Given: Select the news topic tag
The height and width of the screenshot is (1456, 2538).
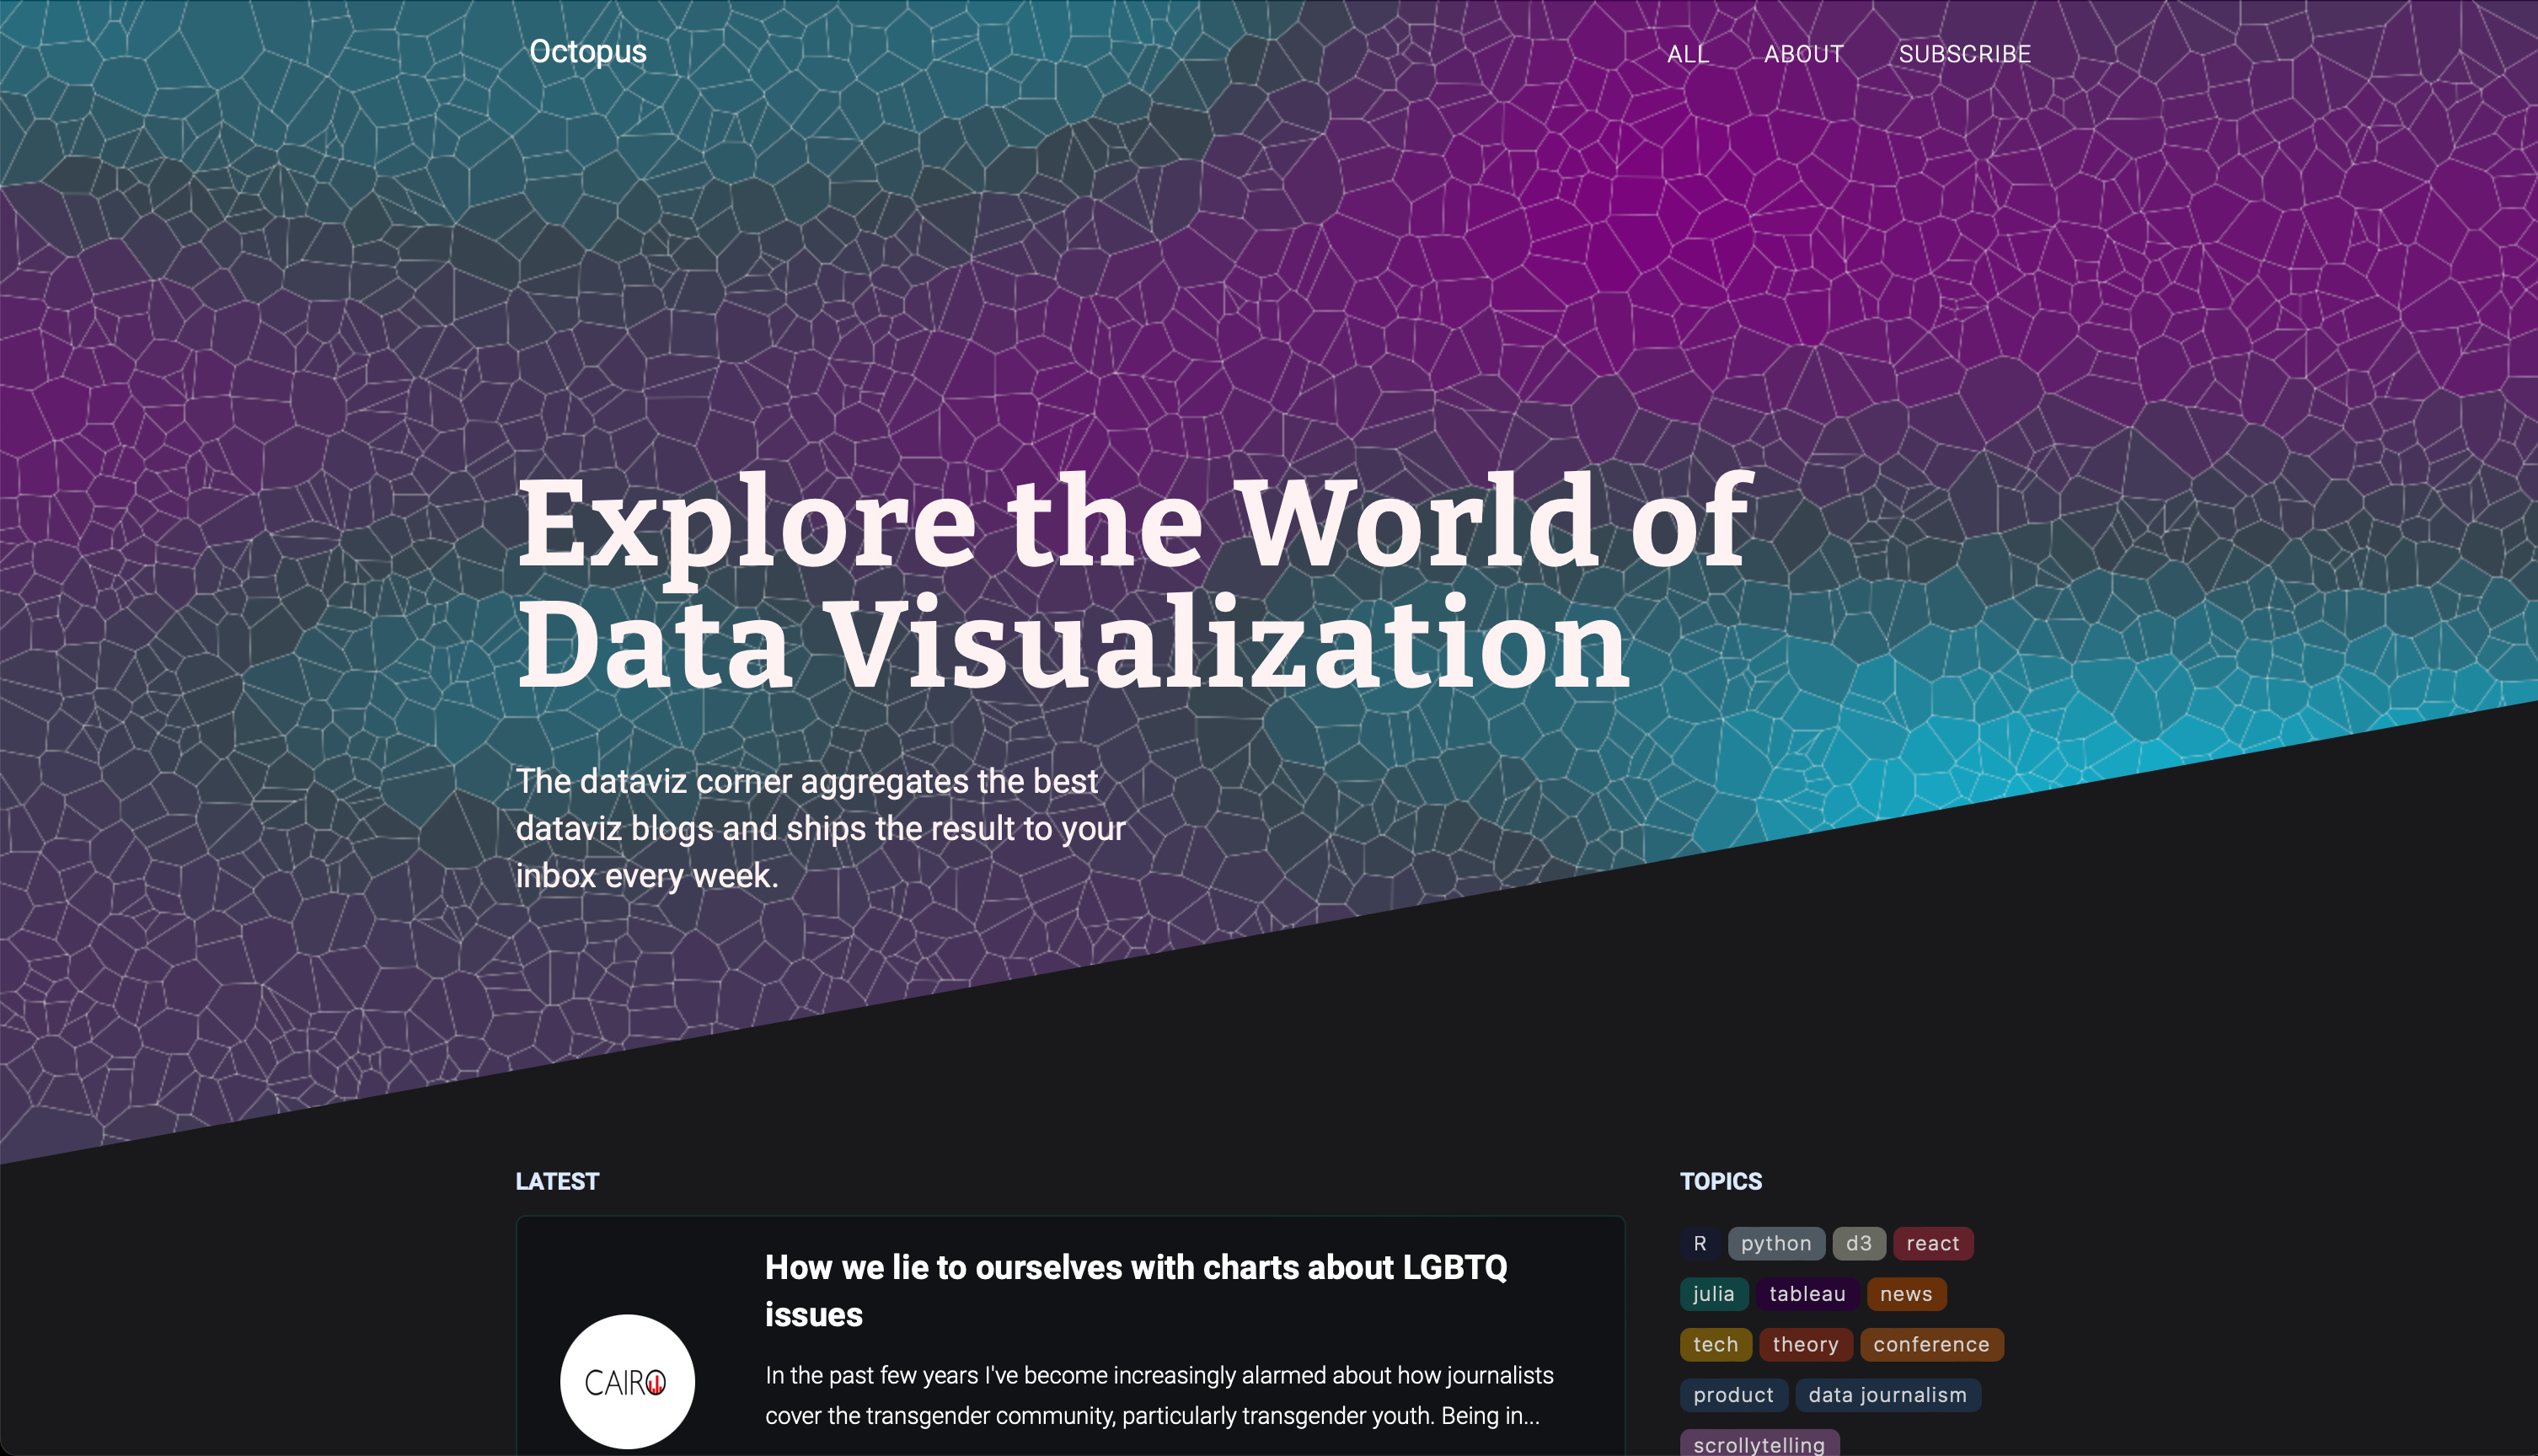Looking at the screenshot, I should pos(1906,1294).
